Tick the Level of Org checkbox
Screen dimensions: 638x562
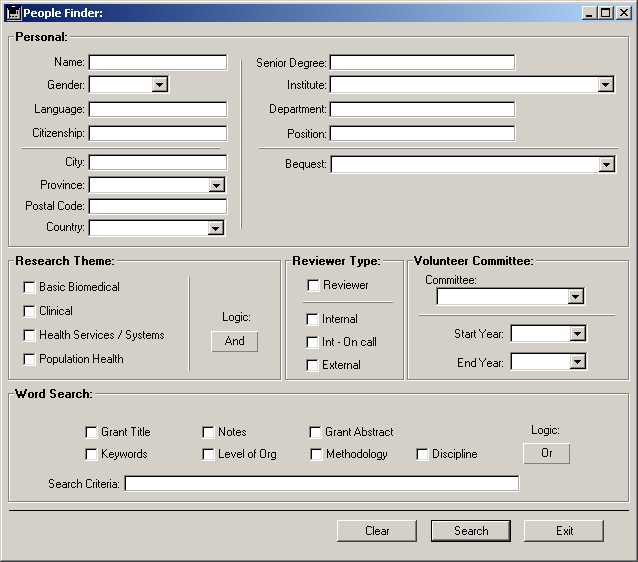[208, 454]
